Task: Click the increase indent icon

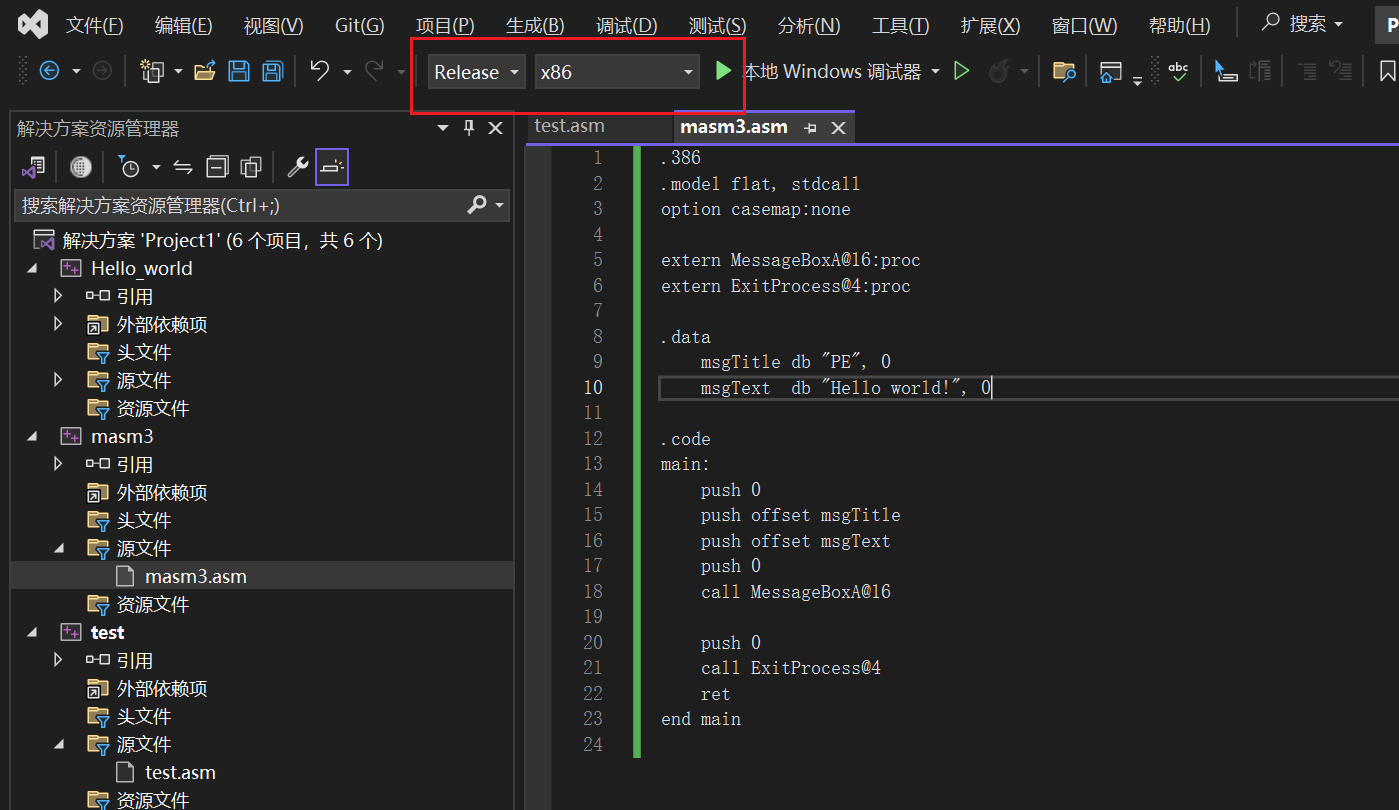Action: pos(1306,71)
